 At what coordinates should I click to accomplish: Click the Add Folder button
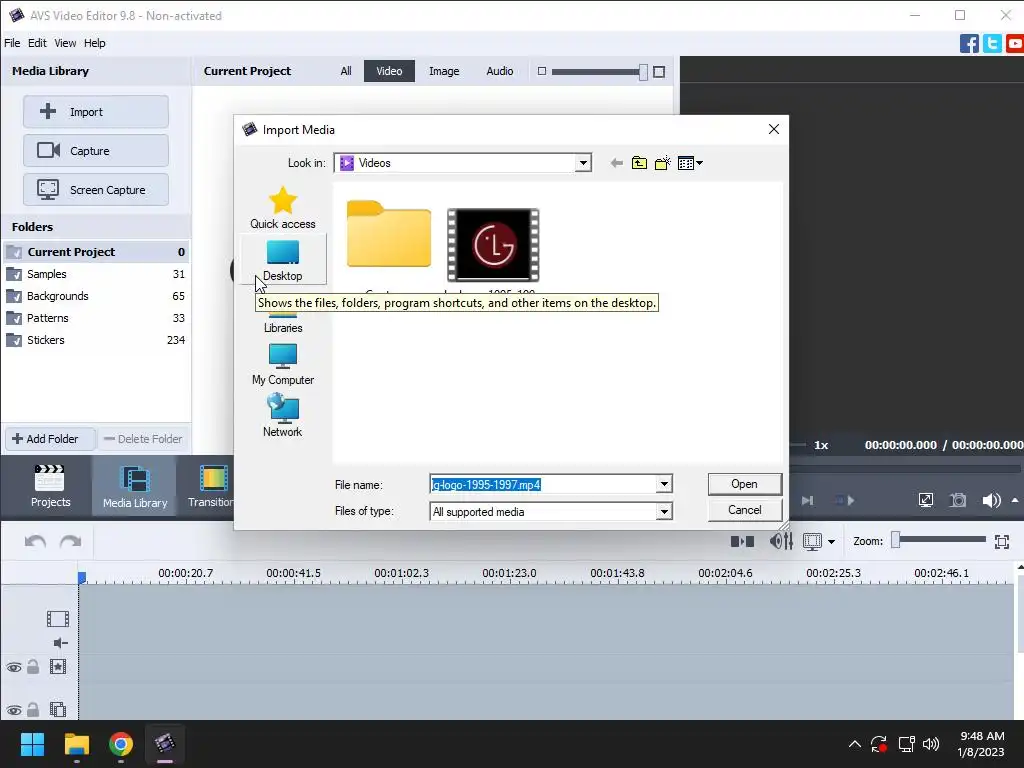coord(50,439)
